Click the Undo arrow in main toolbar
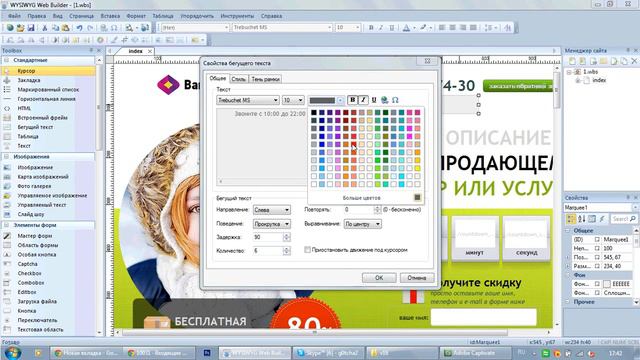 (x=79, y=28)
